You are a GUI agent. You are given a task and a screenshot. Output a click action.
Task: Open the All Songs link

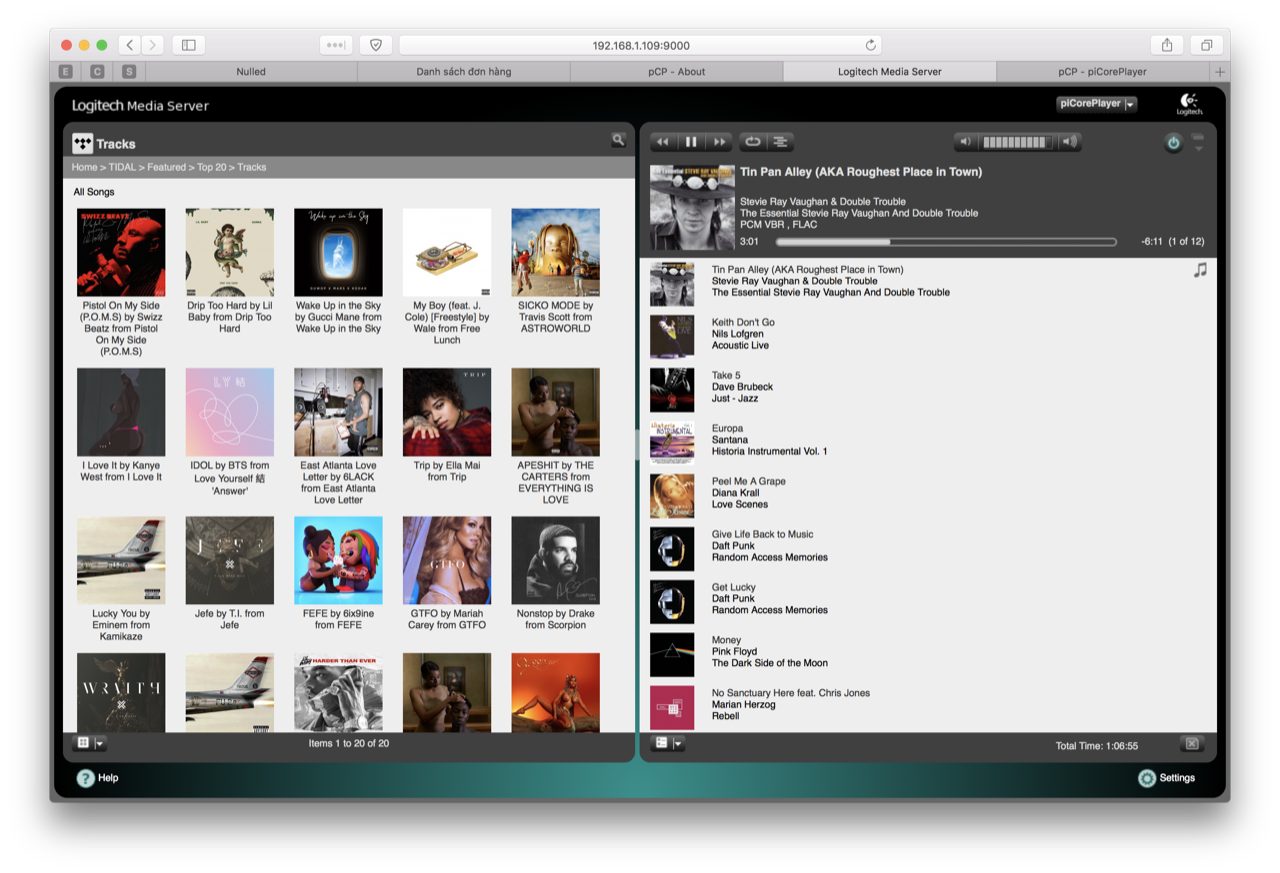click(x=94, y=192)
